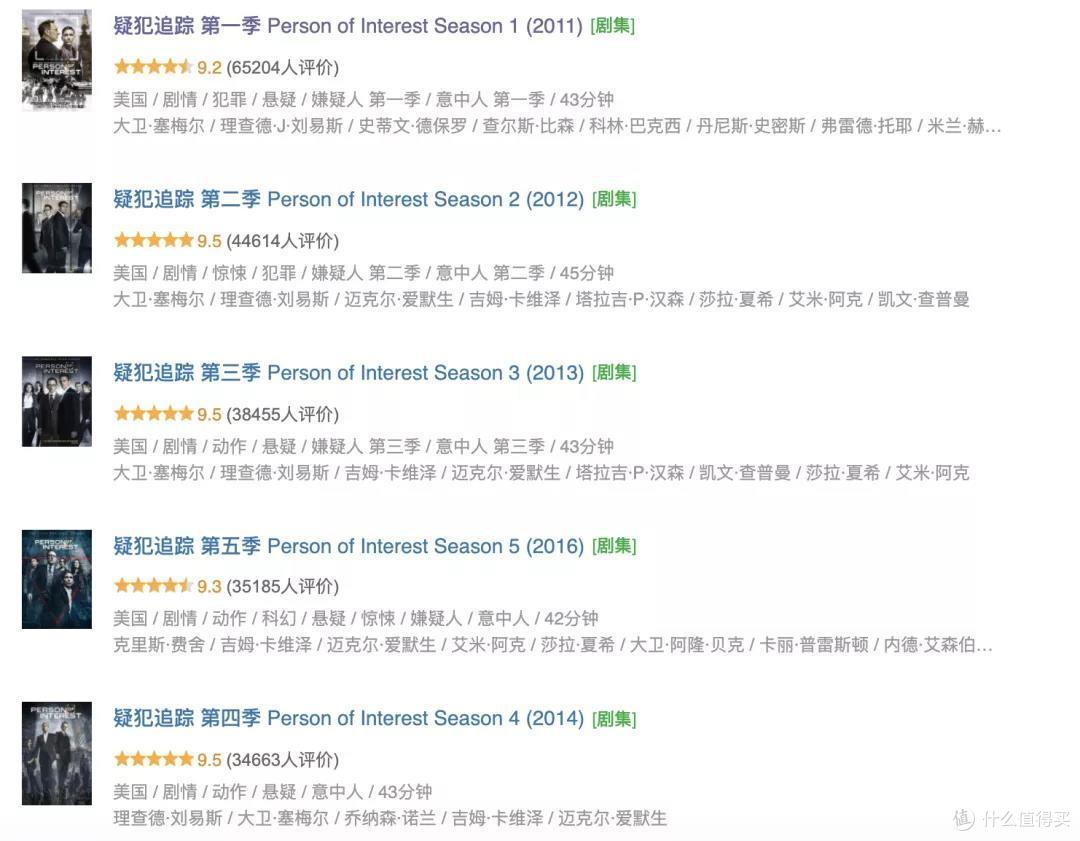Click the 65204人评价 review count

click(282, 68)
